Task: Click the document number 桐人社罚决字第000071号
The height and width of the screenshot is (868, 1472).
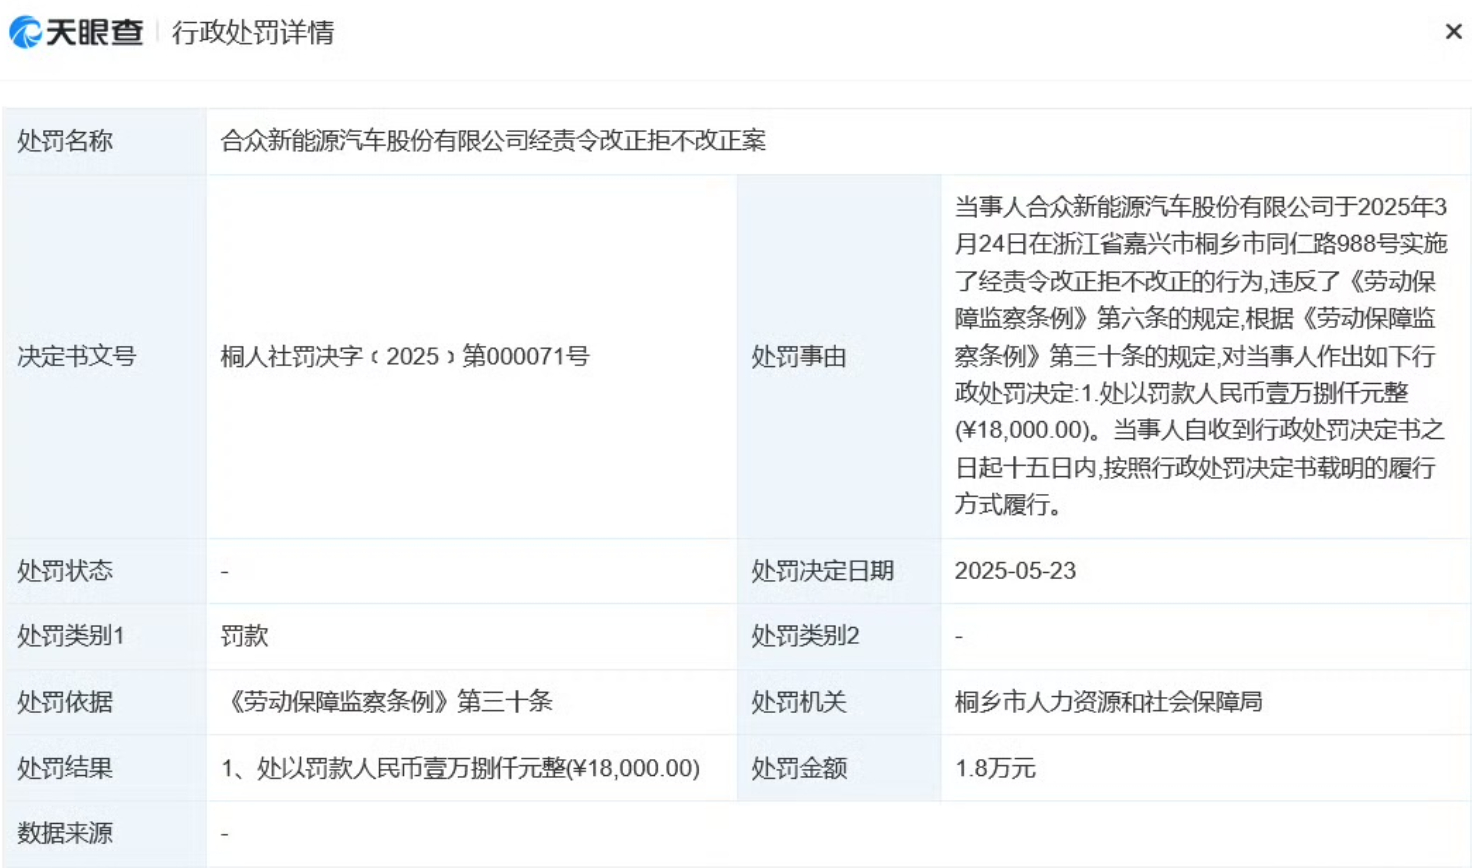Action: (x=405, y=357)
